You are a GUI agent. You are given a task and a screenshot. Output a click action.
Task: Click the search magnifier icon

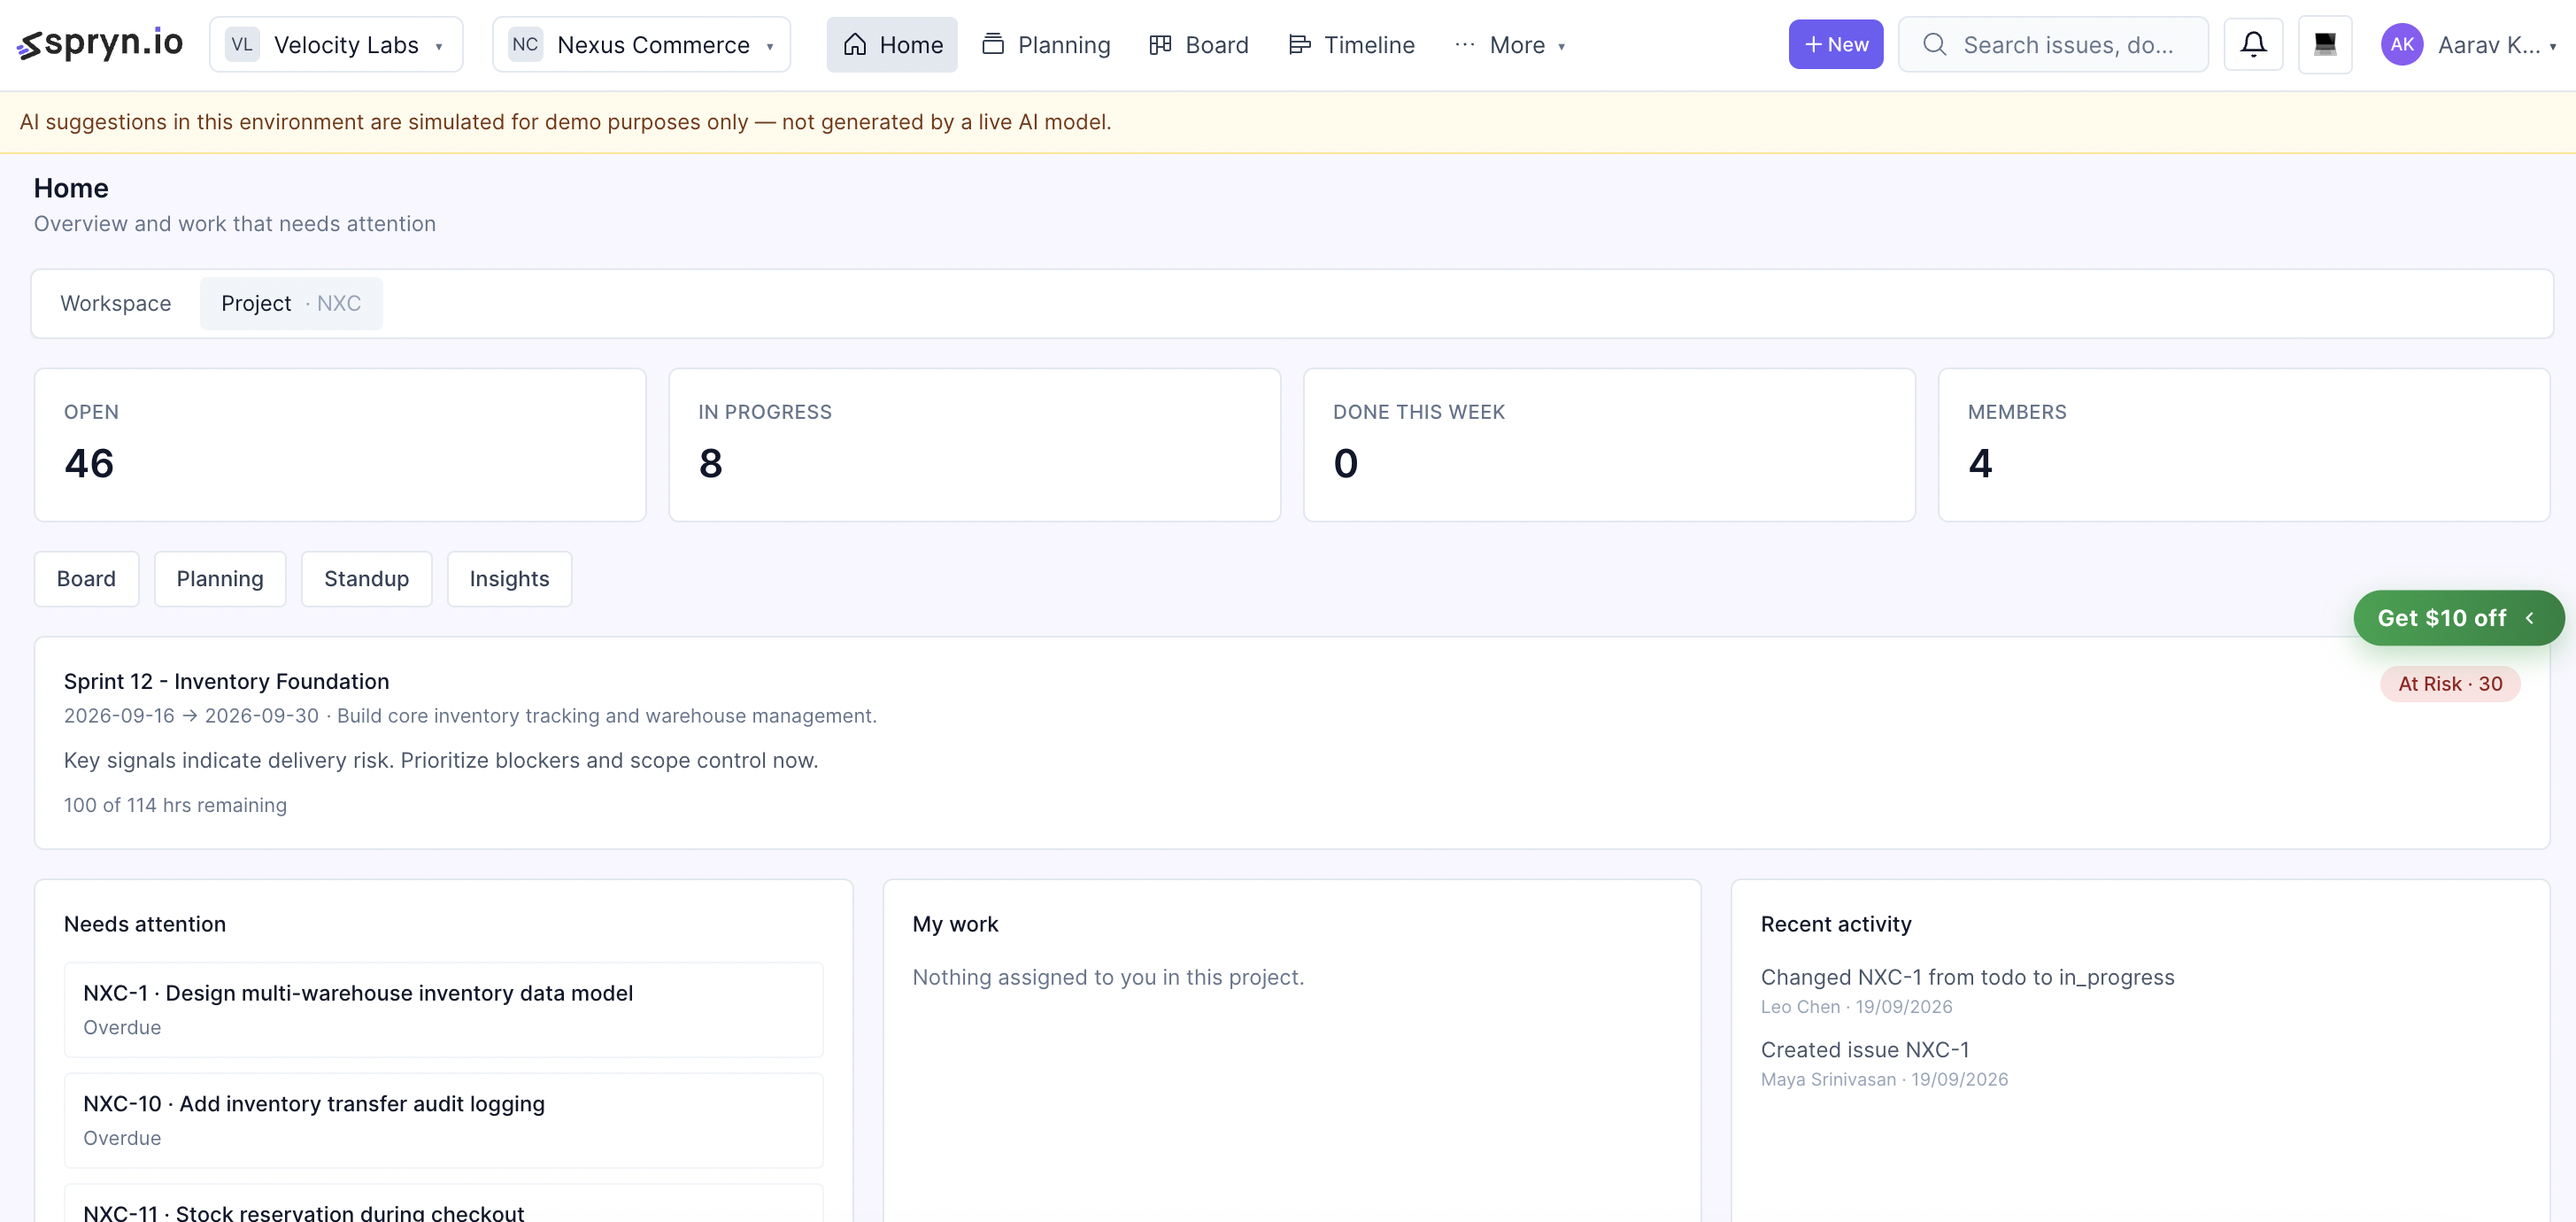[1935, 45]
